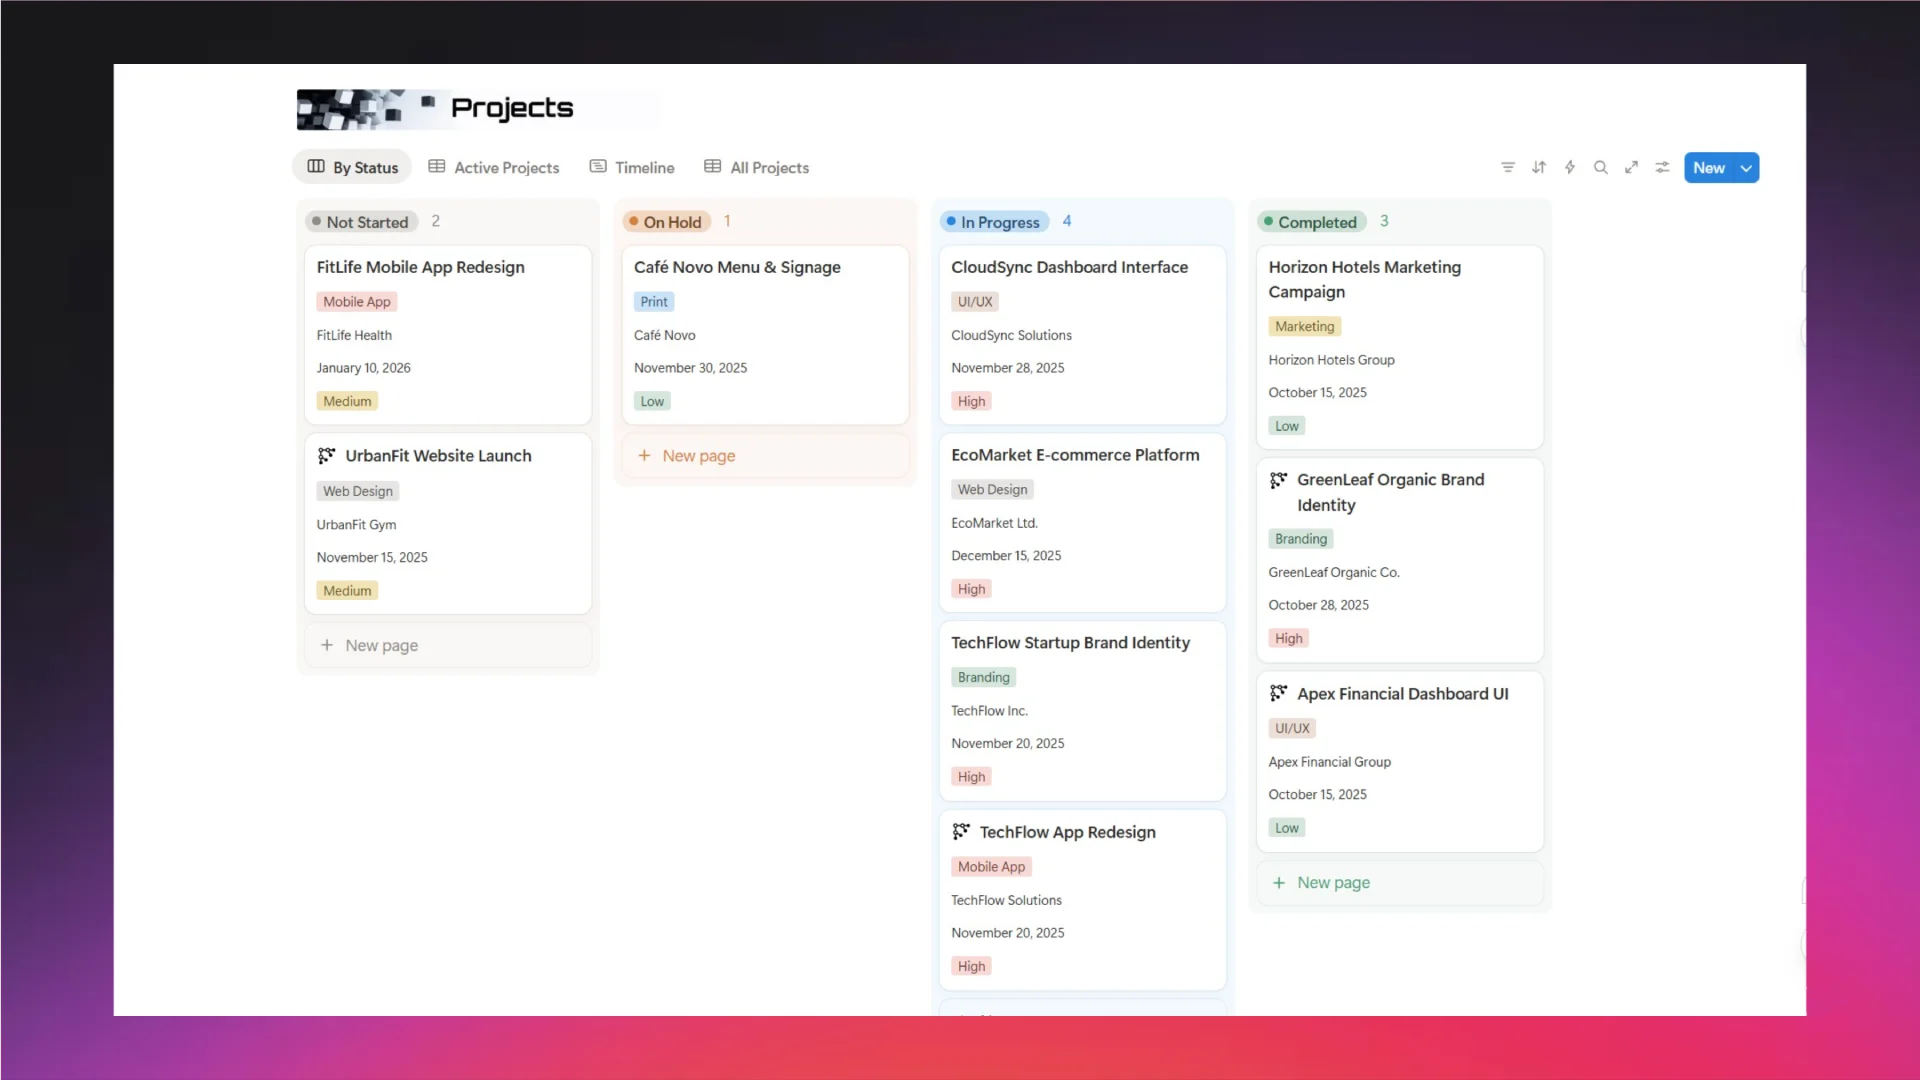Click High priority on GreenLeaf card
The width and height of the screenshot is (1920, 1080).
point(1288,638)
